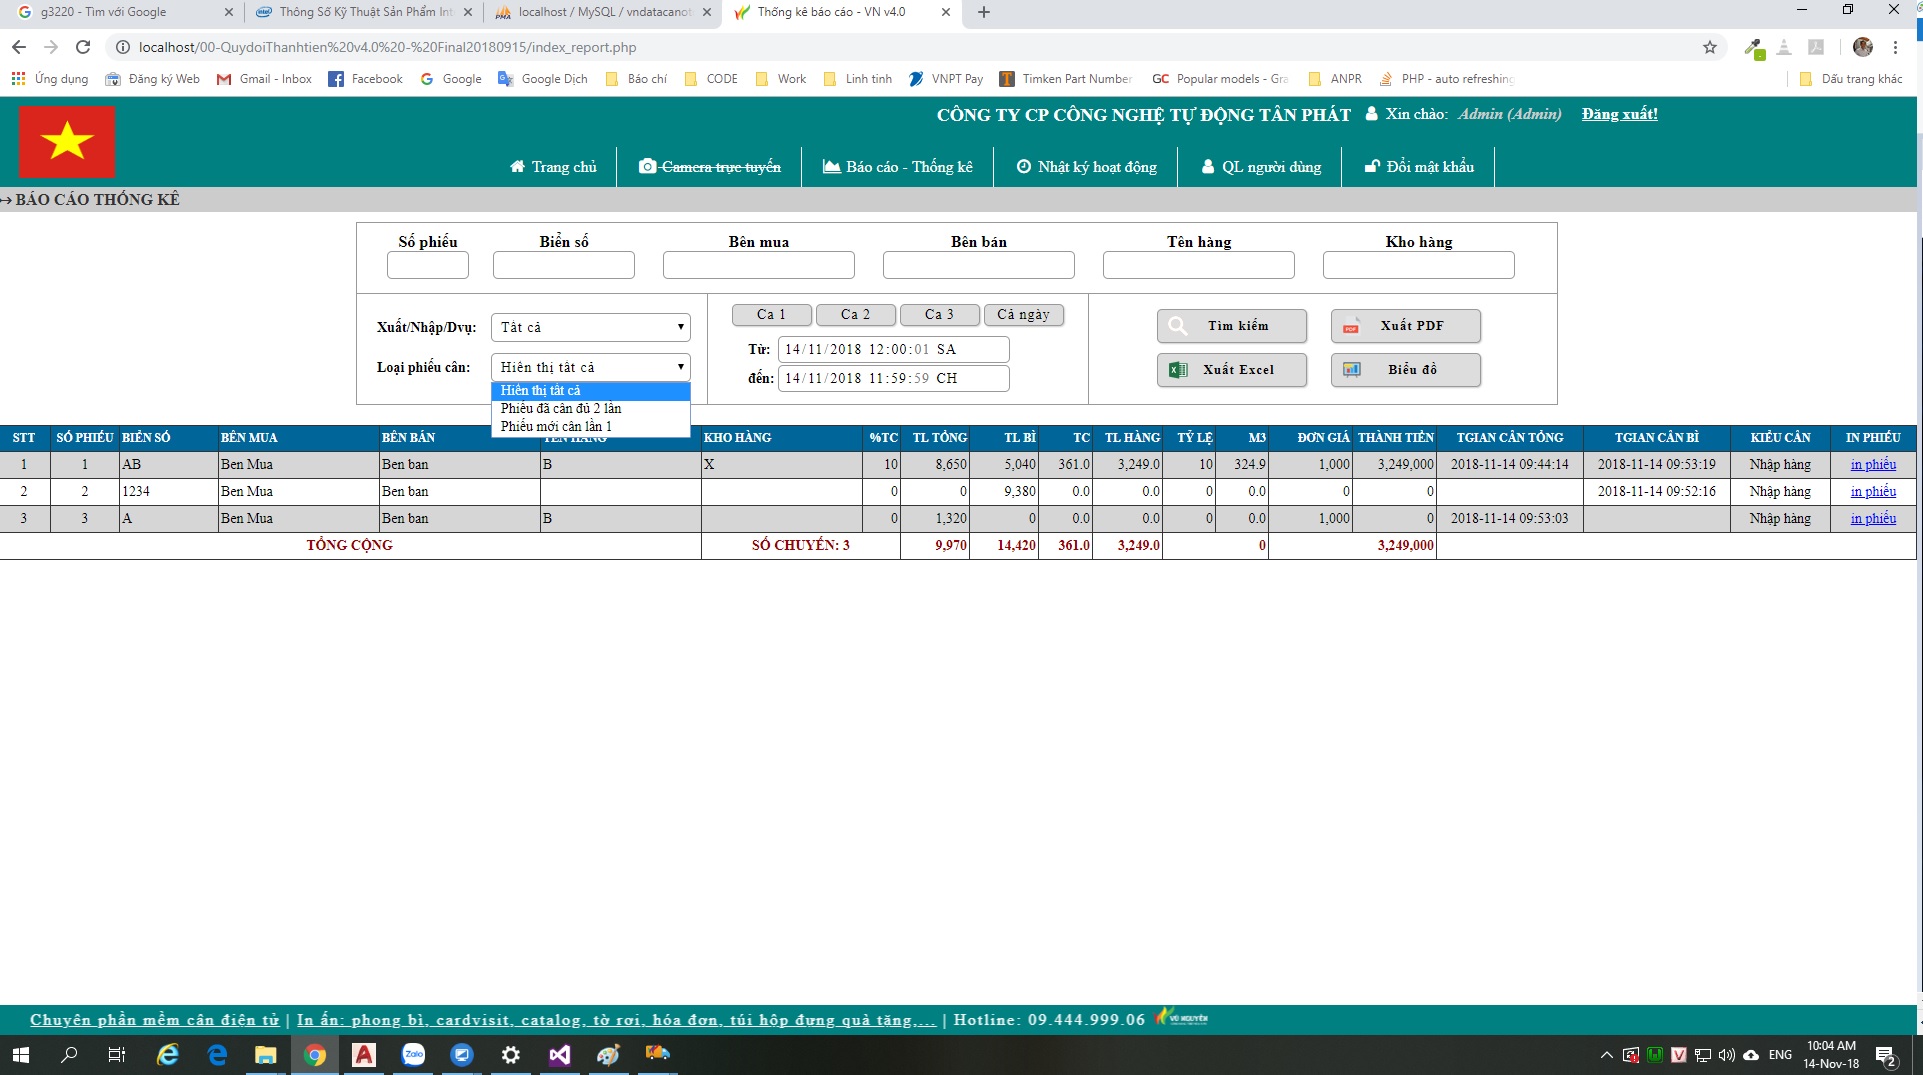Switch to the g3220 Google search tab

point(122,13)
